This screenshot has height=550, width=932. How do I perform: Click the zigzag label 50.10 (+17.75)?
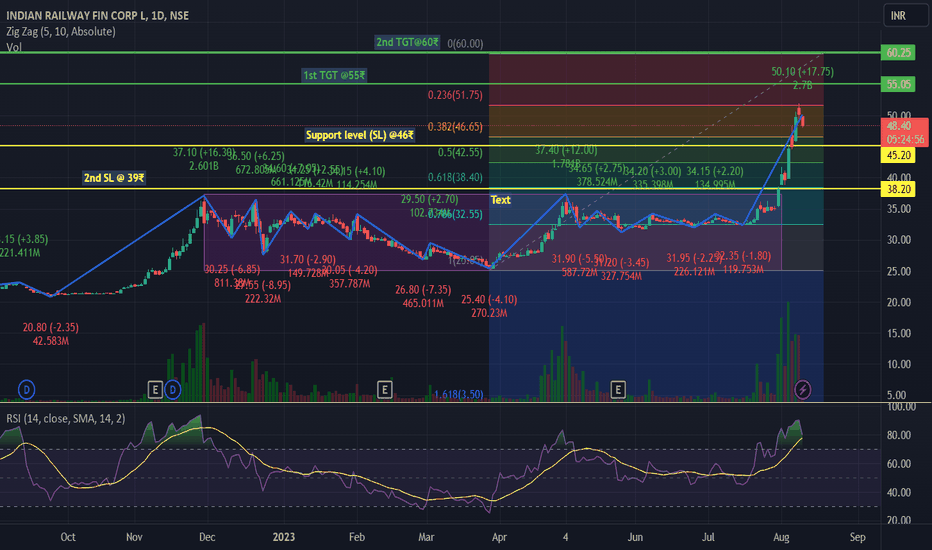coord(802,72)
